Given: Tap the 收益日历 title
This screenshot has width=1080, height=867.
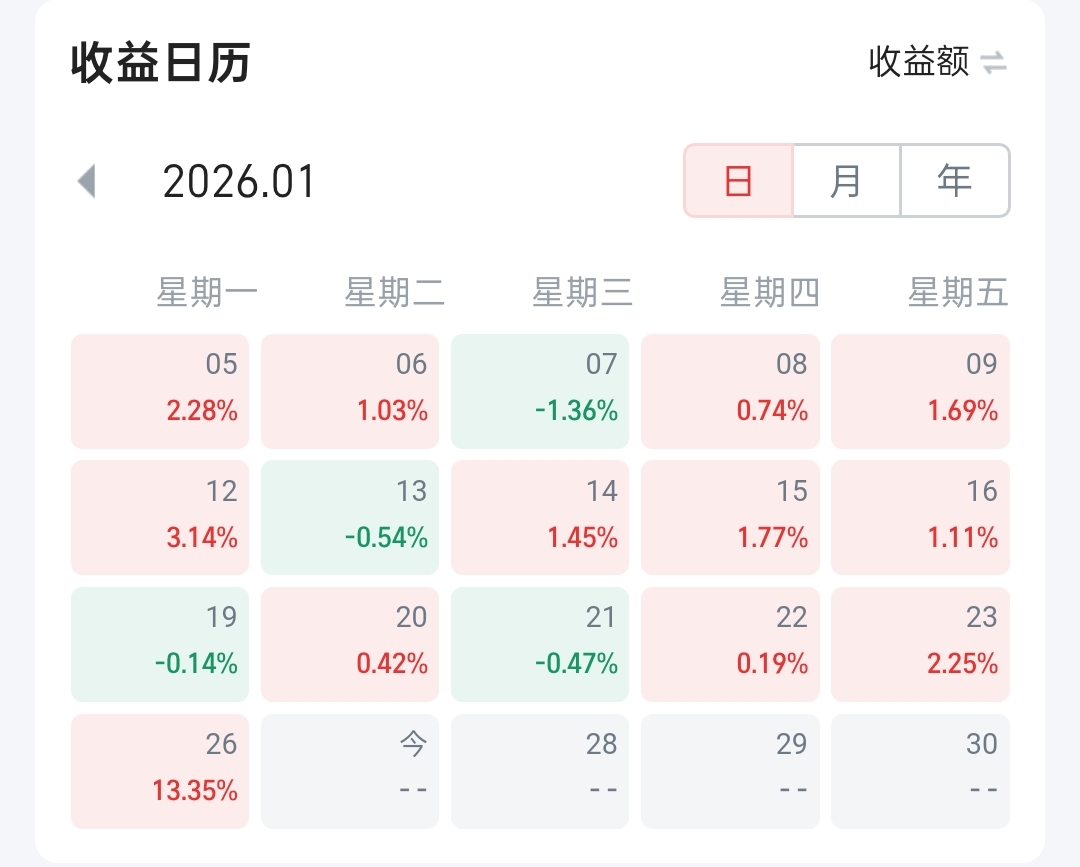Looking at the screenshot, I should (160, 63).
